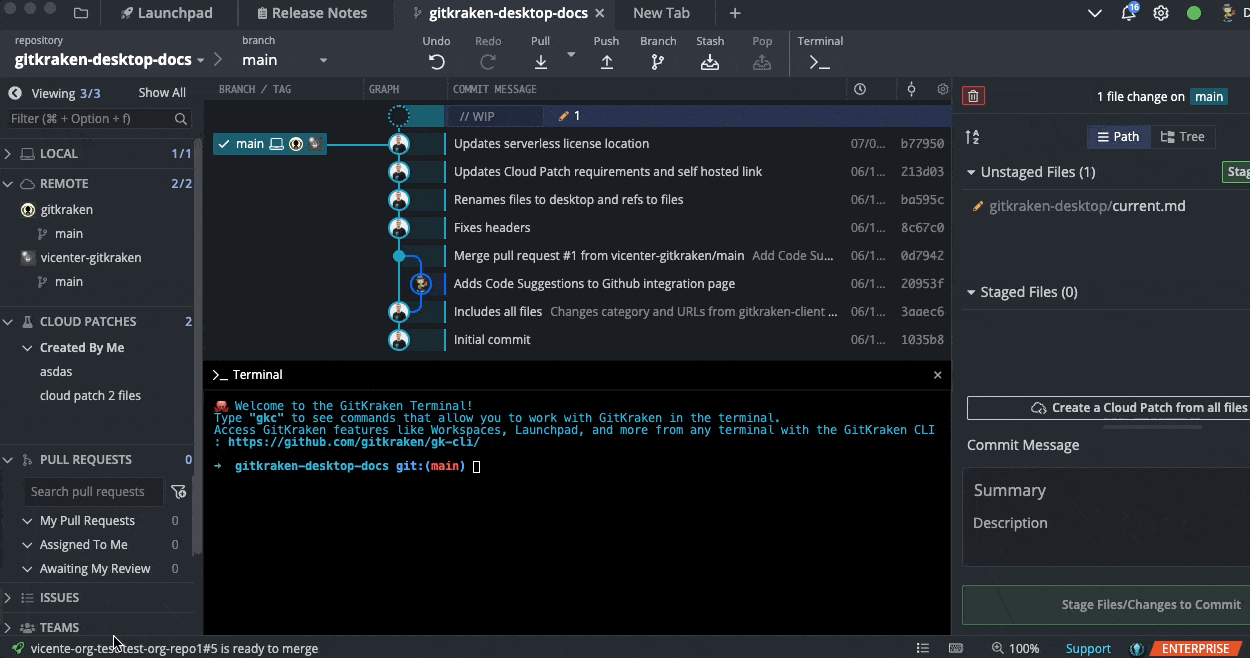Pull changes using the Pull icon
Screen dimensions: 1250x658
pos(540,62)
